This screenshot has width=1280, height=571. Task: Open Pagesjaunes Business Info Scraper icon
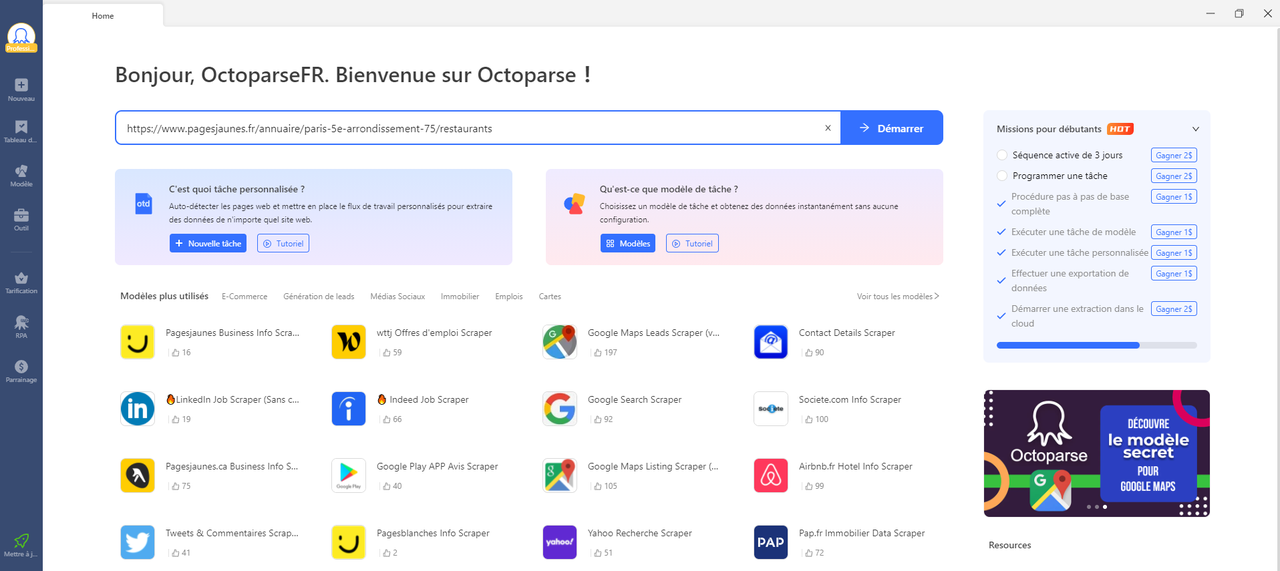tap(137, 342)
